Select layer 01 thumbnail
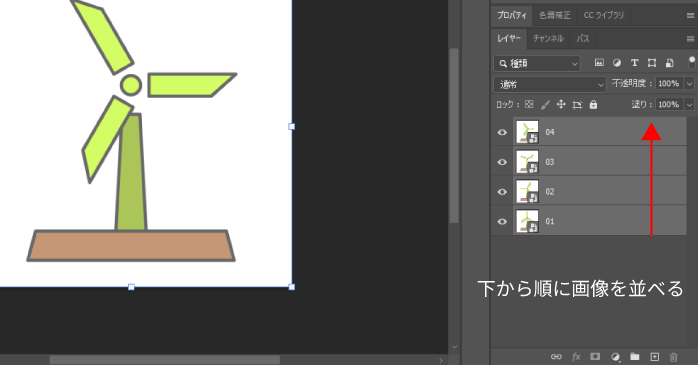 click(528, 221)
